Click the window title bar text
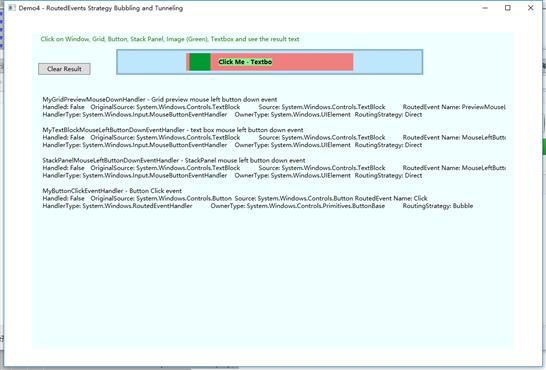 [101, 8]
